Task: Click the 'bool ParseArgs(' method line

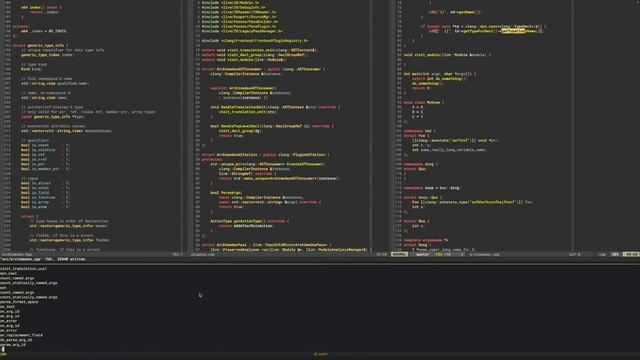Action: (x=226, y=193)
